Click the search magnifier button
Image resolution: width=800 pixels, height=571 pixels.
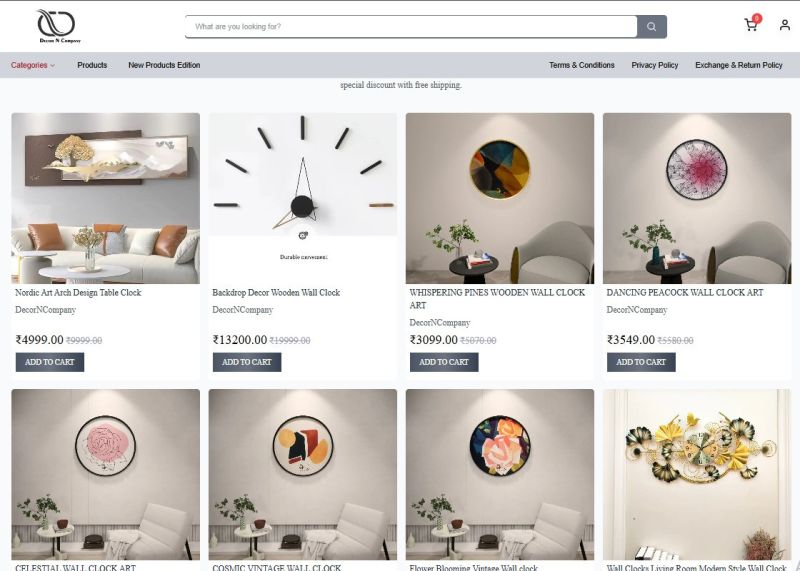point(652,27)
